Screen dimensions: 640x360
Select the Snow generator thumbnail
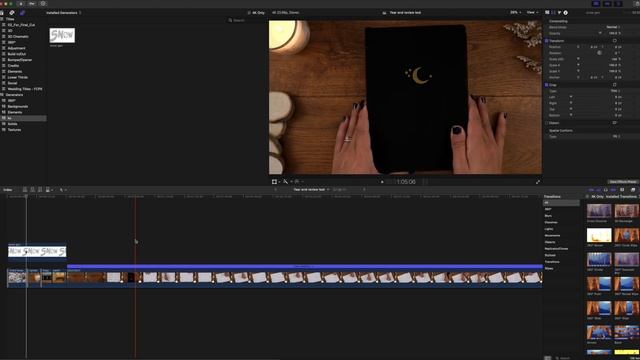pos(62,35)
